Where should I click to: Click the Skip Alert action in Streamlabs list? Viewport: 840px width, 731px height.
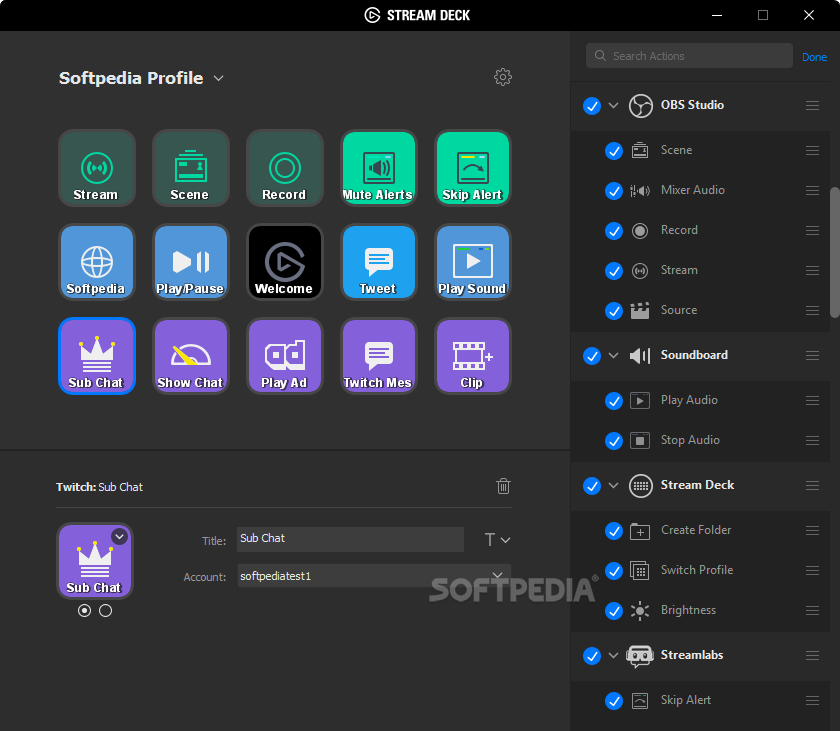tap(686, 700)
